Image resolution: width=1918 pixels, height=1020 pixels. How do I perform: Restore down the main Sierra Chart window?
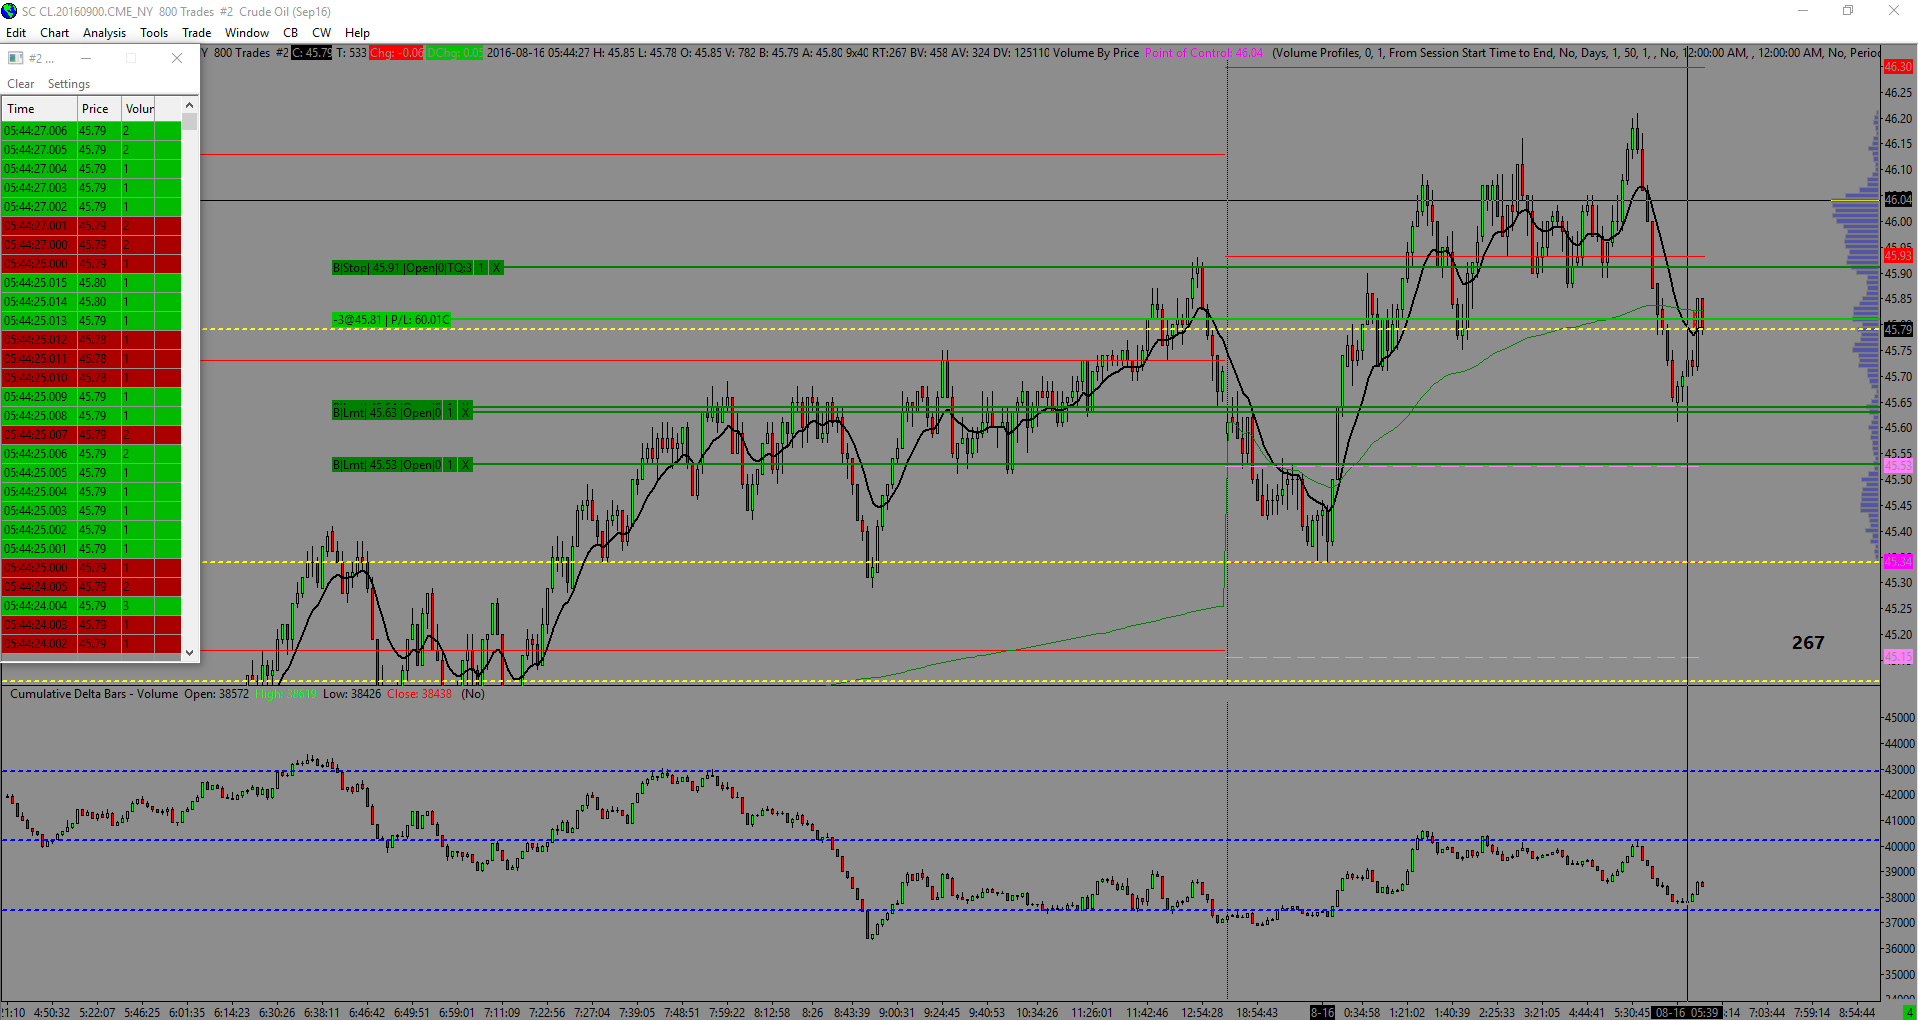1848,11
